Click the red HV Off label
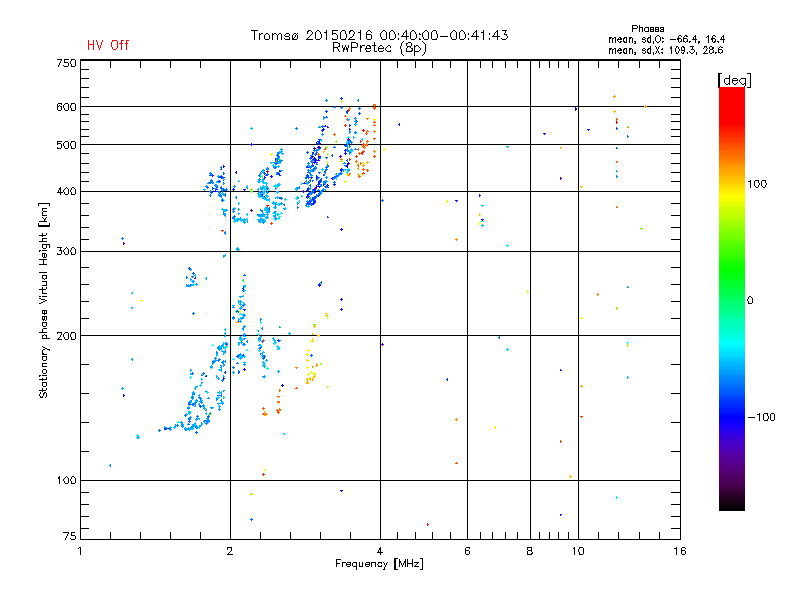The height and width of the screenshot is (600, 800). [108, 45]
